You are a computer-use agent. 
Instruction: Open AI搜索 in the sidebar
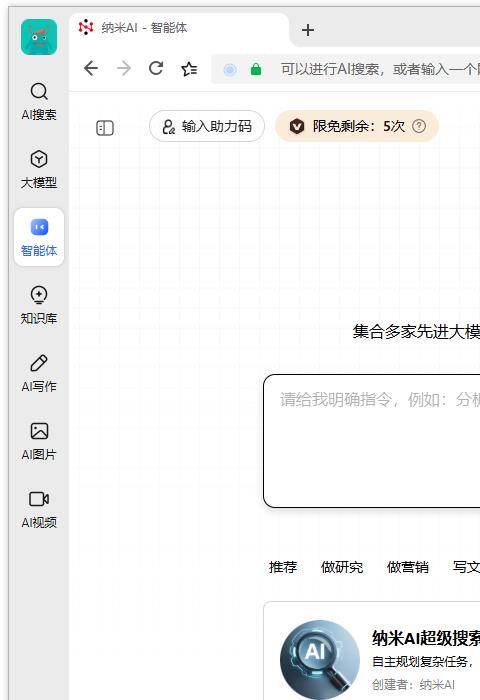click(39, 101)
